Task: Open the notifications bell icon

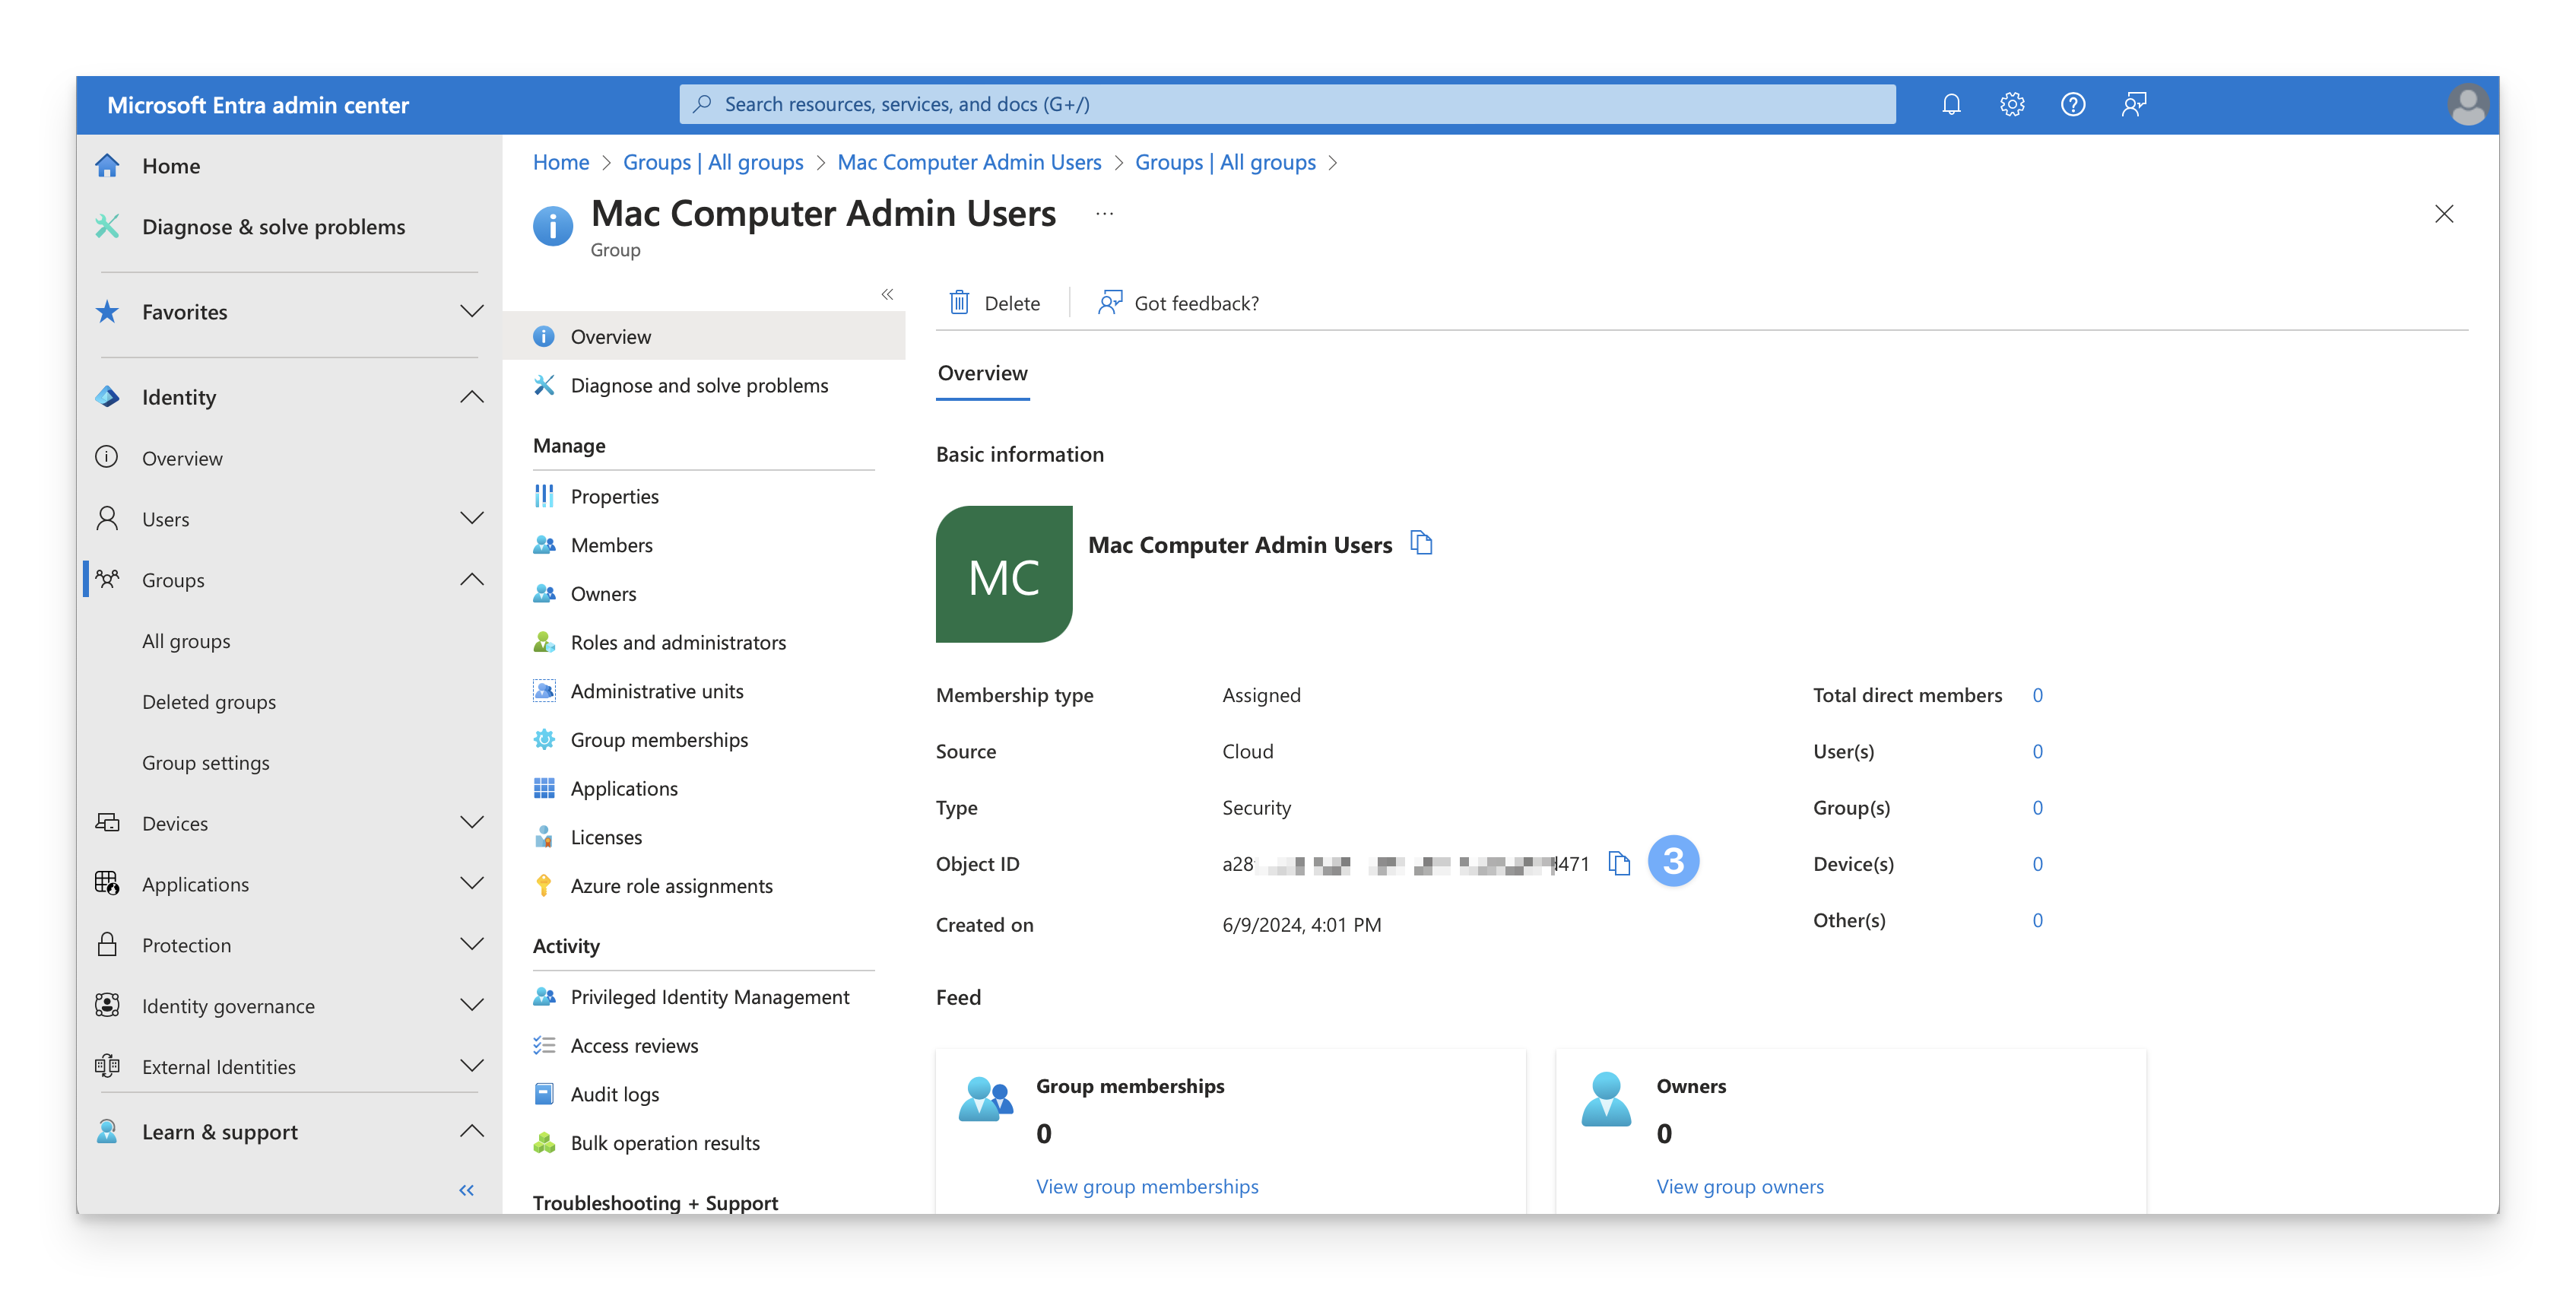Action: (x=1951, y=104)
